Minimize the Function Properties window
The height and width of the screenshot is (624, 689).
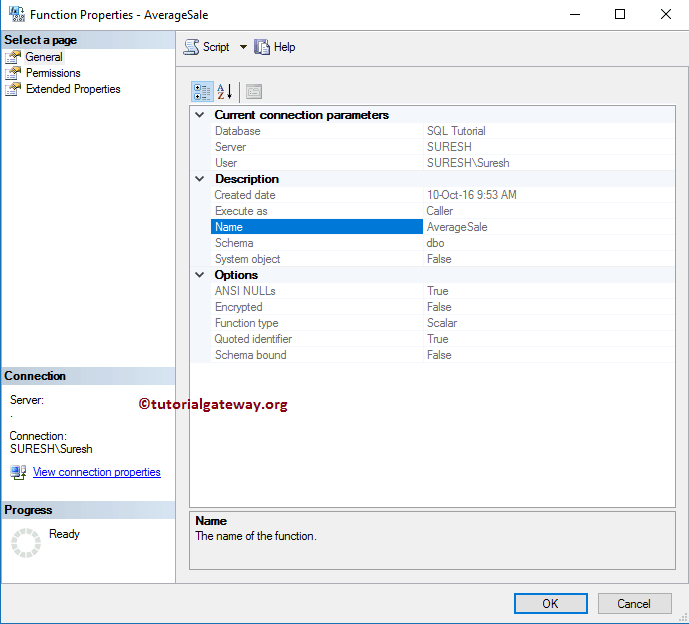pos(575,15)
